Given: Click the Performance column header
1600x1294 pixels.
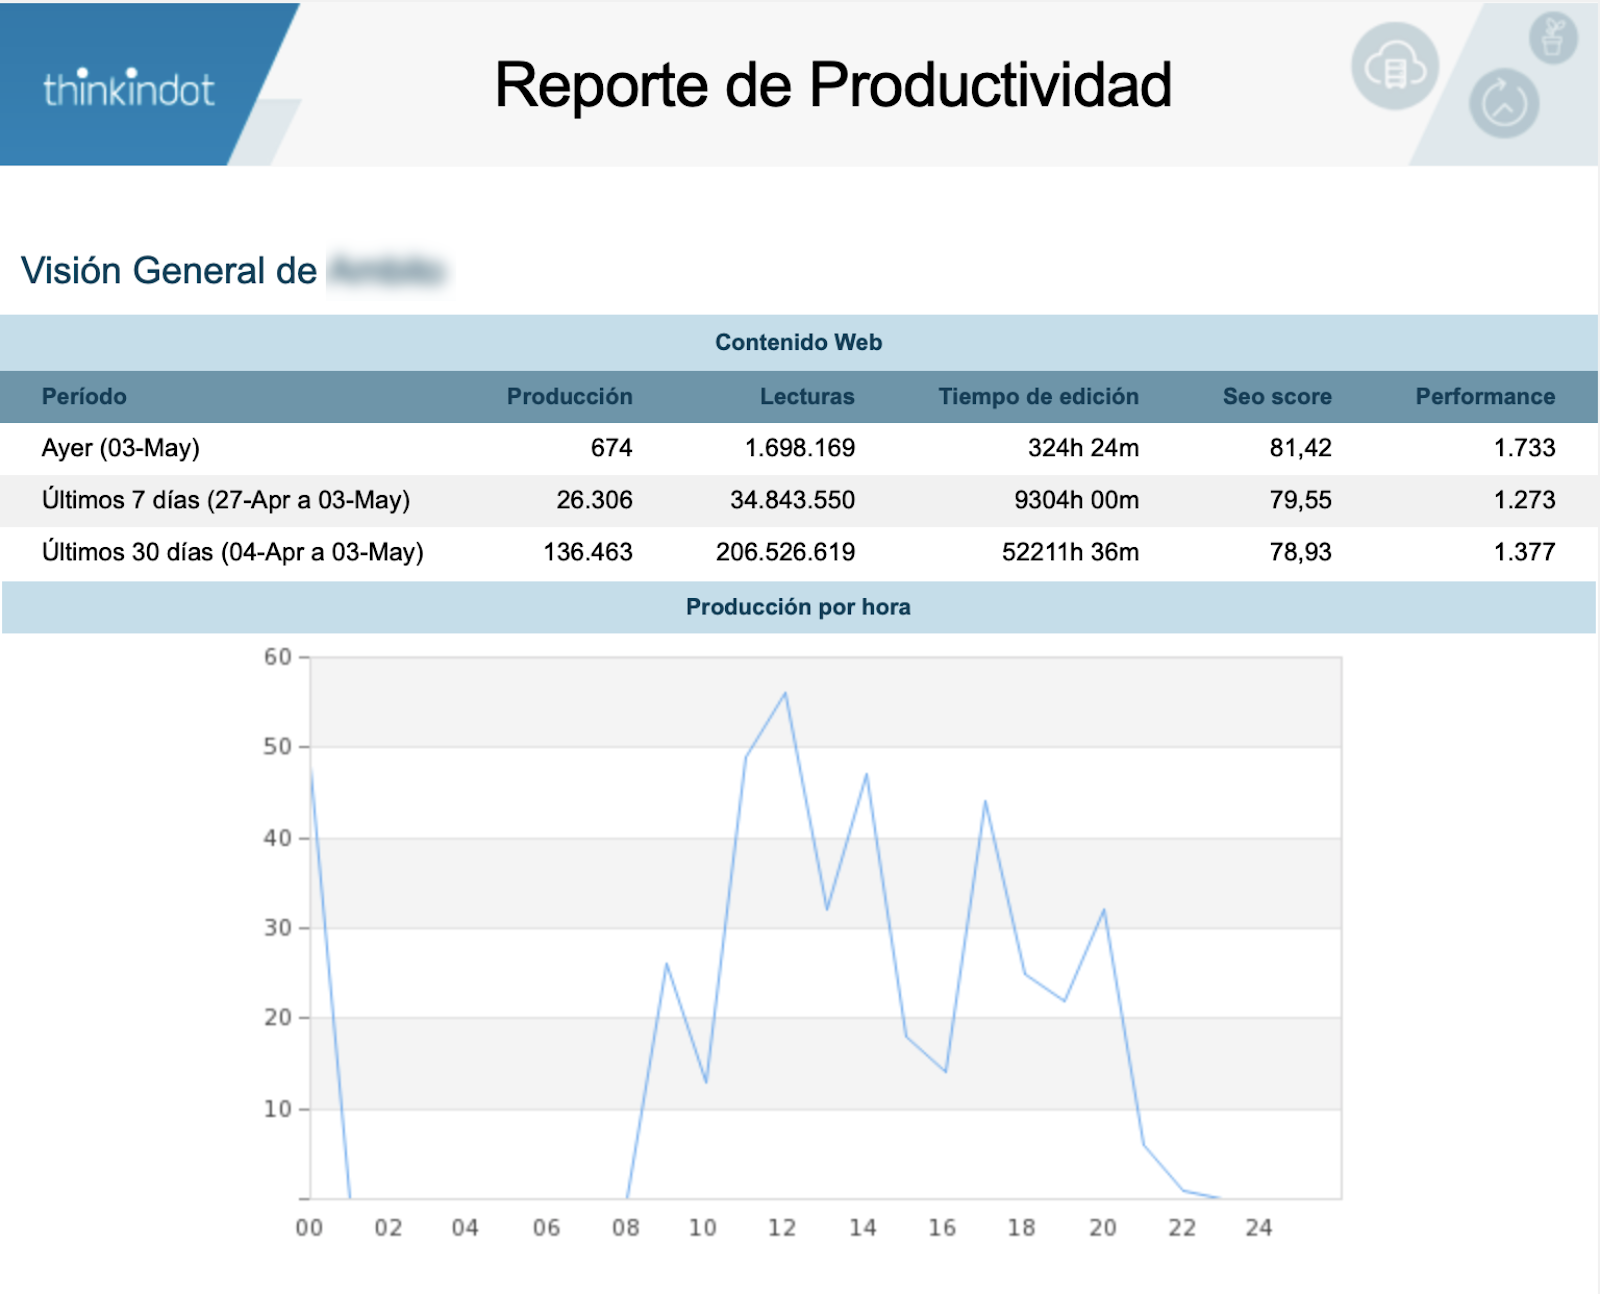Looking at the screenshot, I should (1484, 397).
